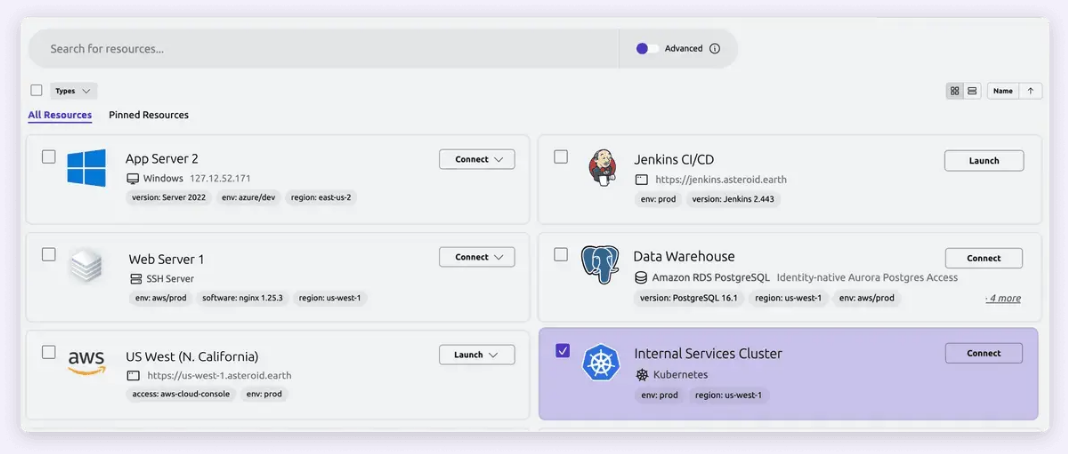Click the 'software: nginx 1.25.3' label
1068x454 pixels.
[242, 298]
